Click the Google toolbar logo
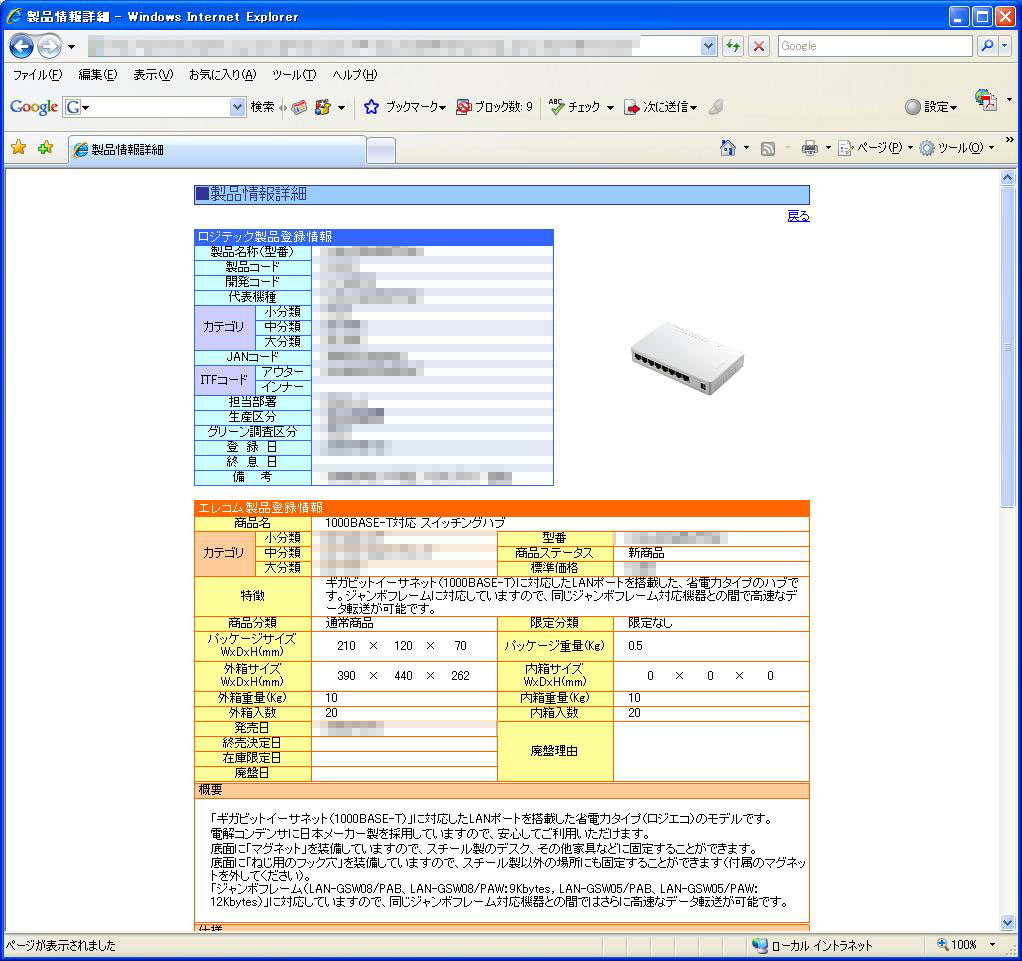Screen dimensions: 1022x961 point(34,107)
